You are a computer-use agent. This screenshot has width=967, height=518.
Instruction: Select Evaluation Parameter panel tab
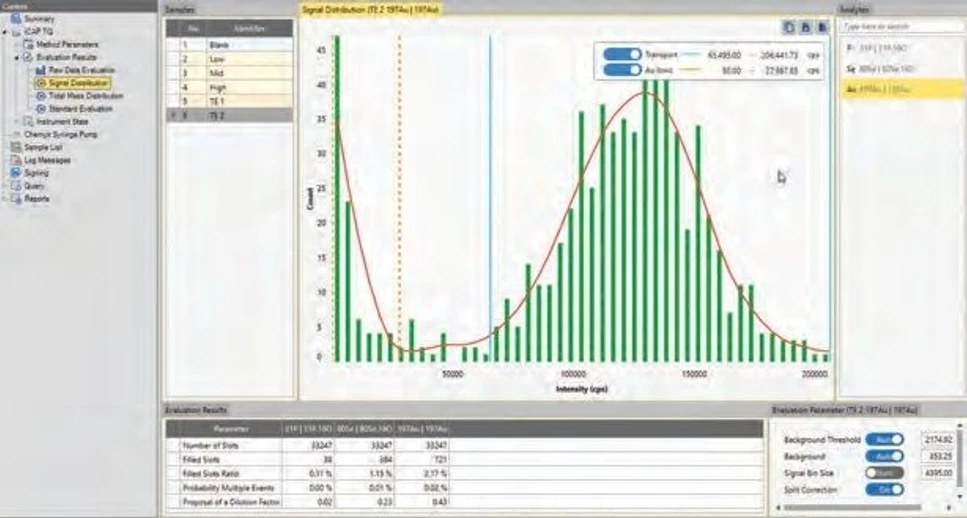846,410
